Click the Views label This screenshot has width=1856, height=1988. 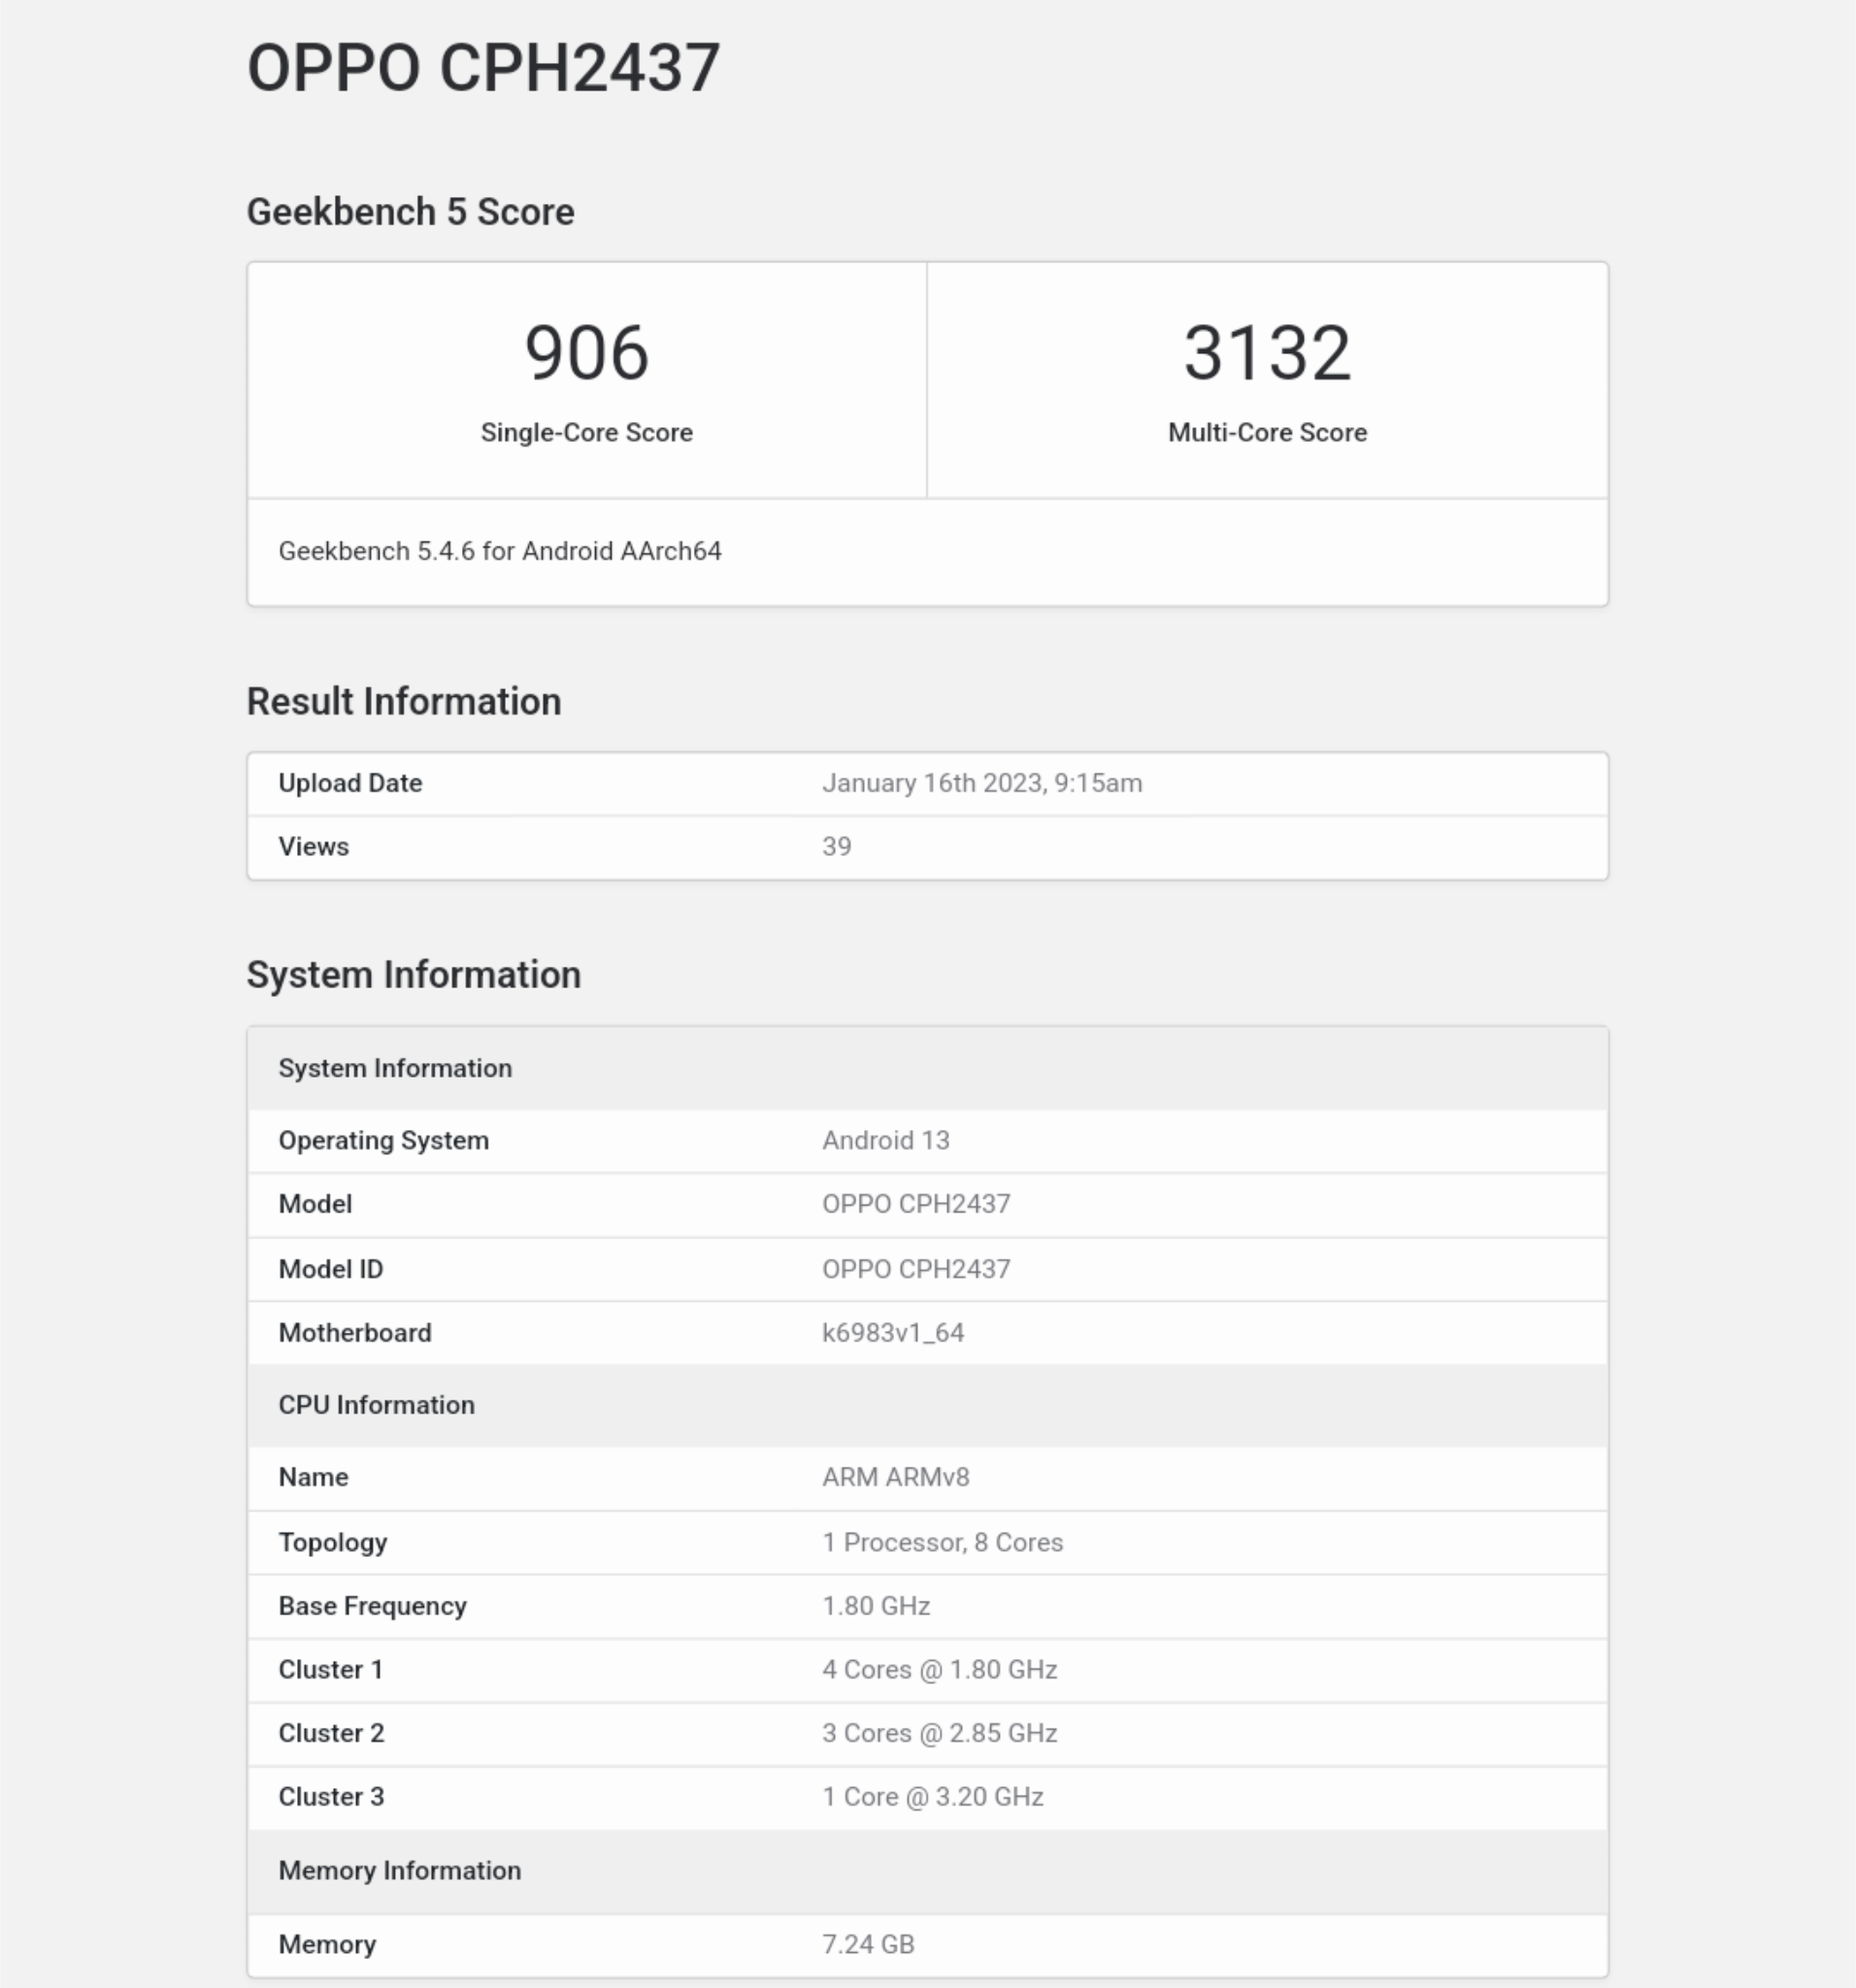pos(314,846)
